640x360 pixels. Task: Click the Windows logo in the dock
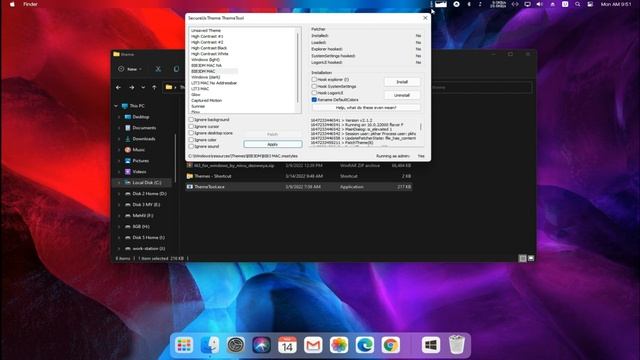tap(431, 345)
